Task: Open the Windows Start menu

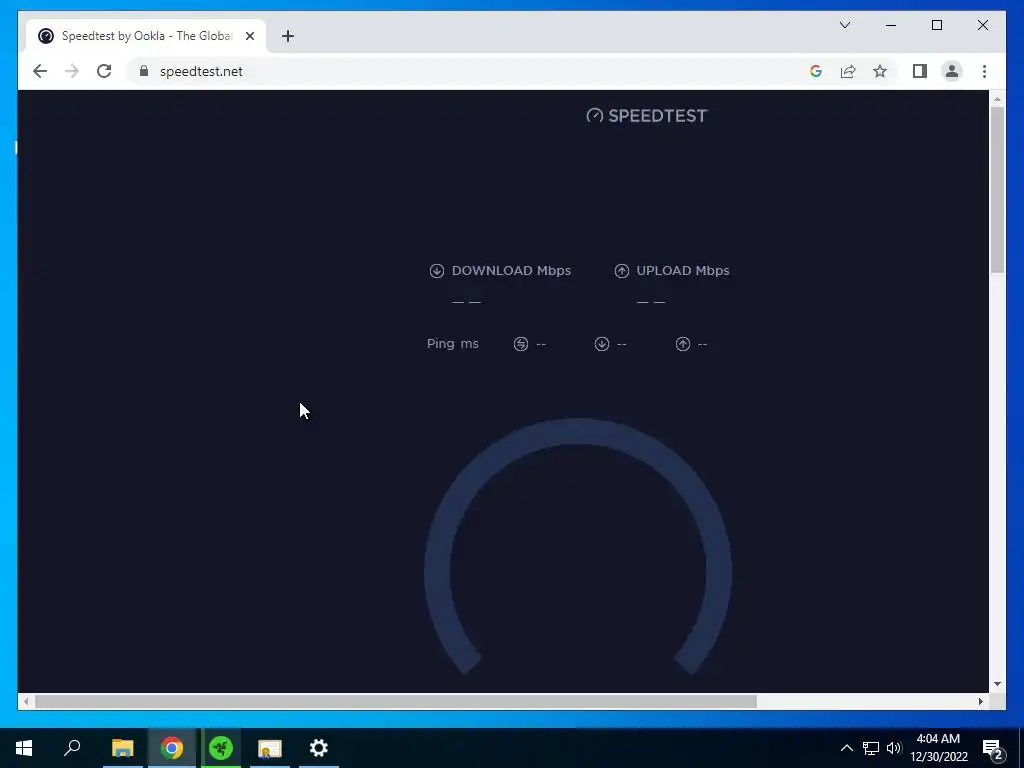Action: (x=24, y=748)
